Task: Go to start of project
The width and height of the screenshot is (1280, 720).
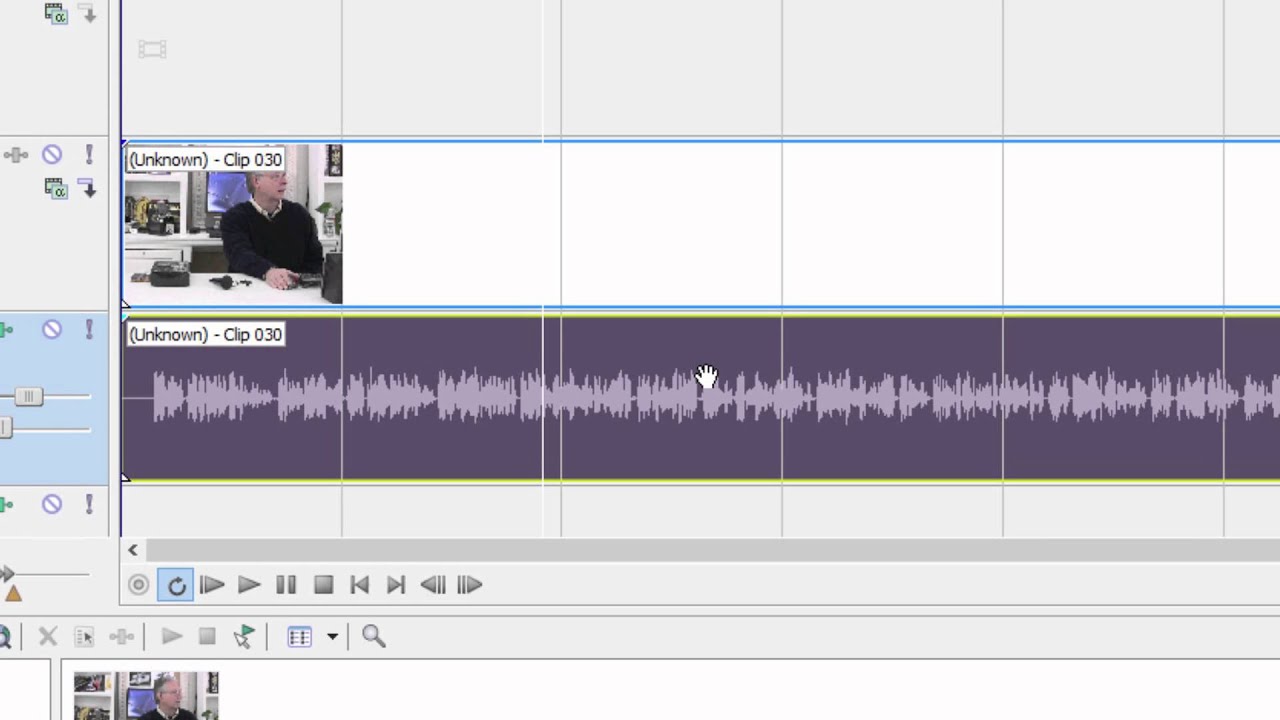Action: 360,585
